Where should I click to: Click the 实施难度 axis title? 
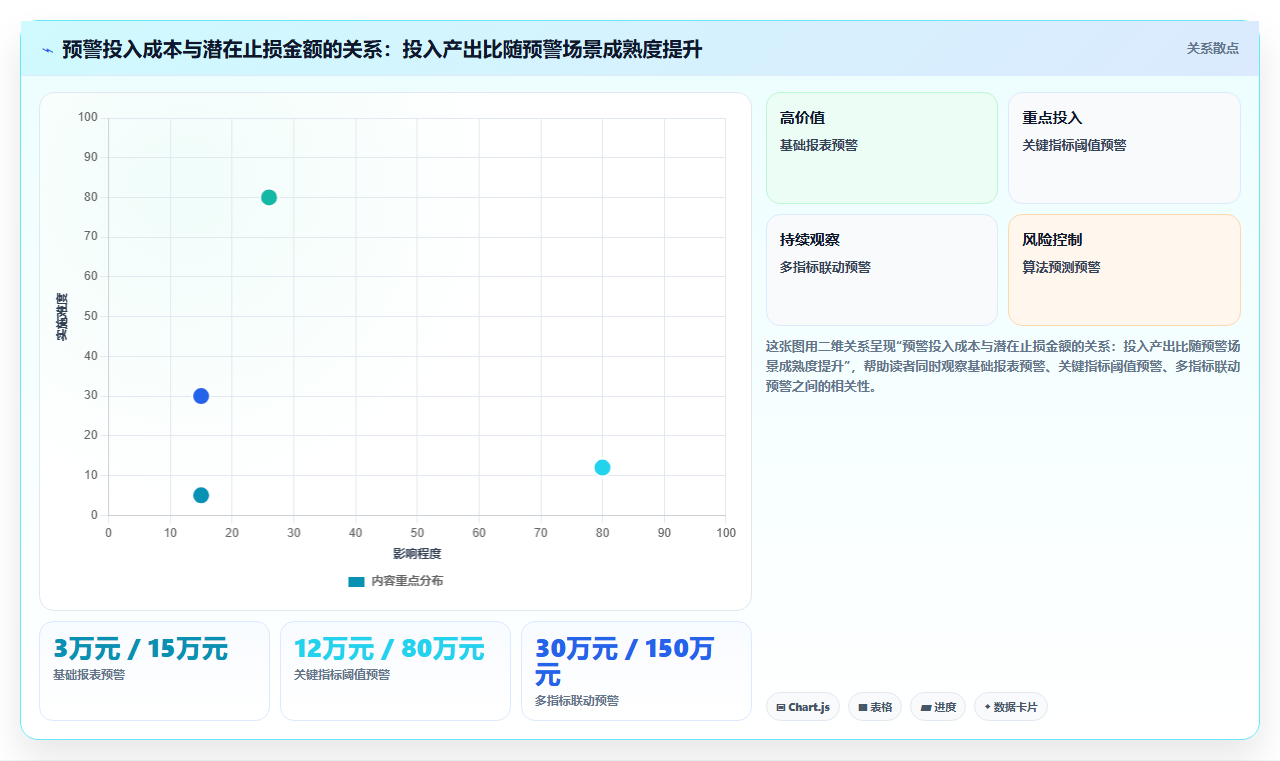pyautogui.click(x=62, y=317)
